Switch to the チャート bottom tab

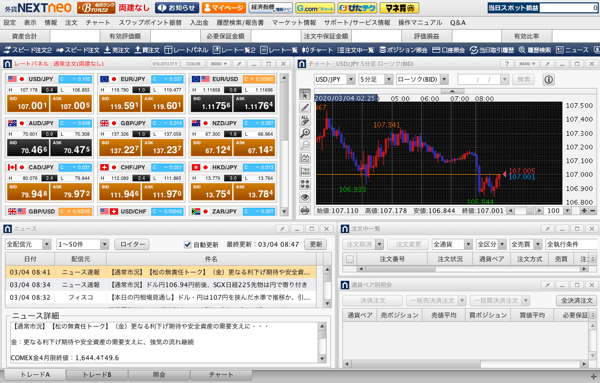click(221, 375)
